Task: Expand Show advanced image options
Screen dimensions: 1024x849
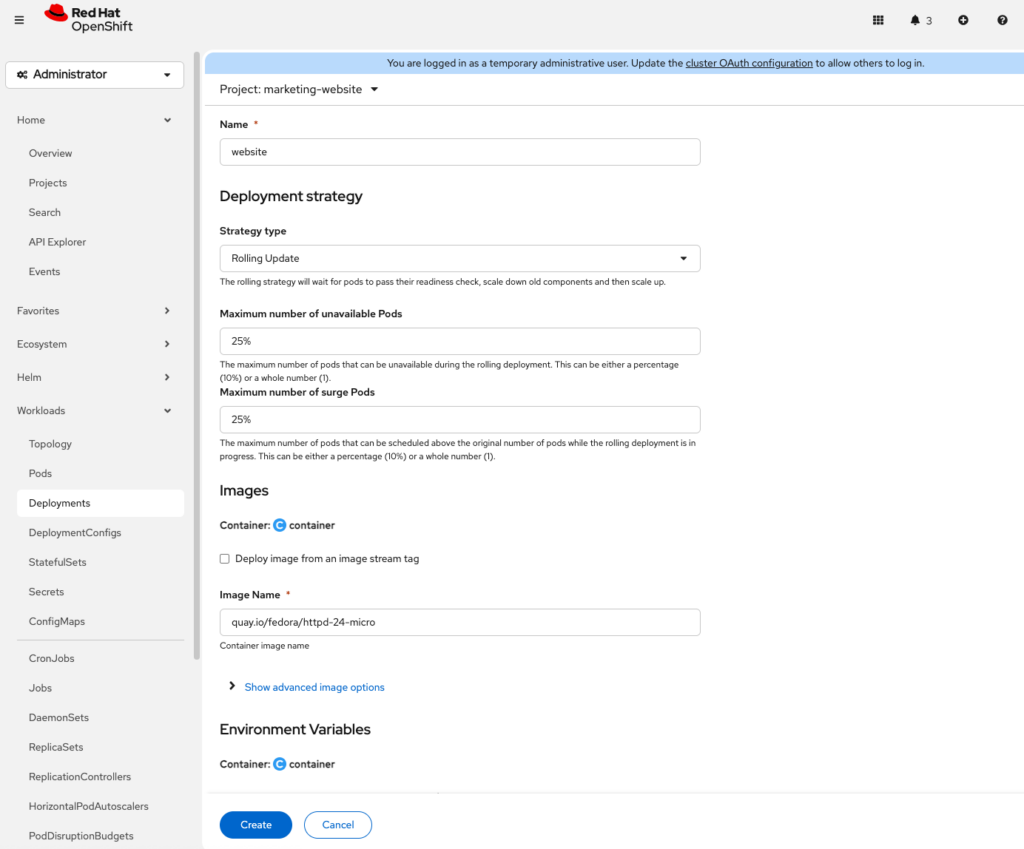Action: [x=314, y=687]
